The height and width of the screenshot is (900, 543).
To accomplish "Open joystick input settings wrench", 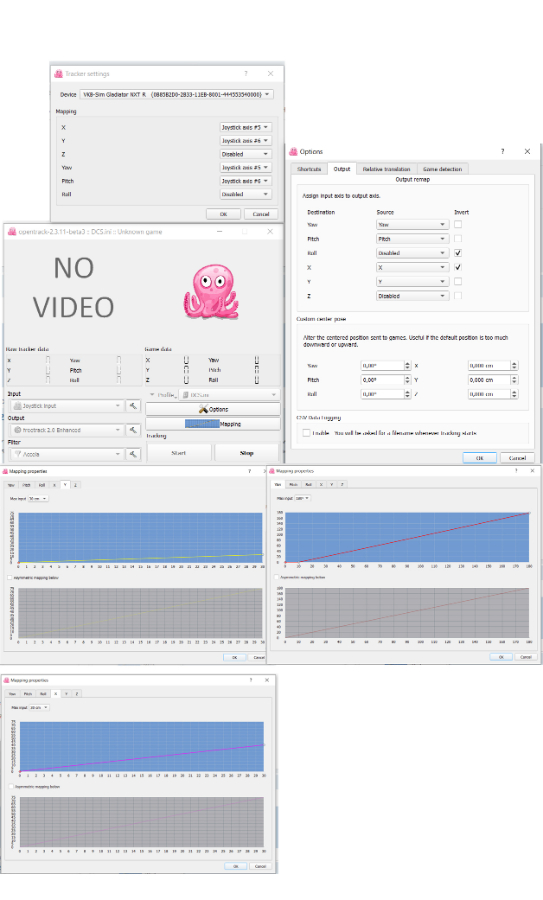I will click(x=133, y=406).
